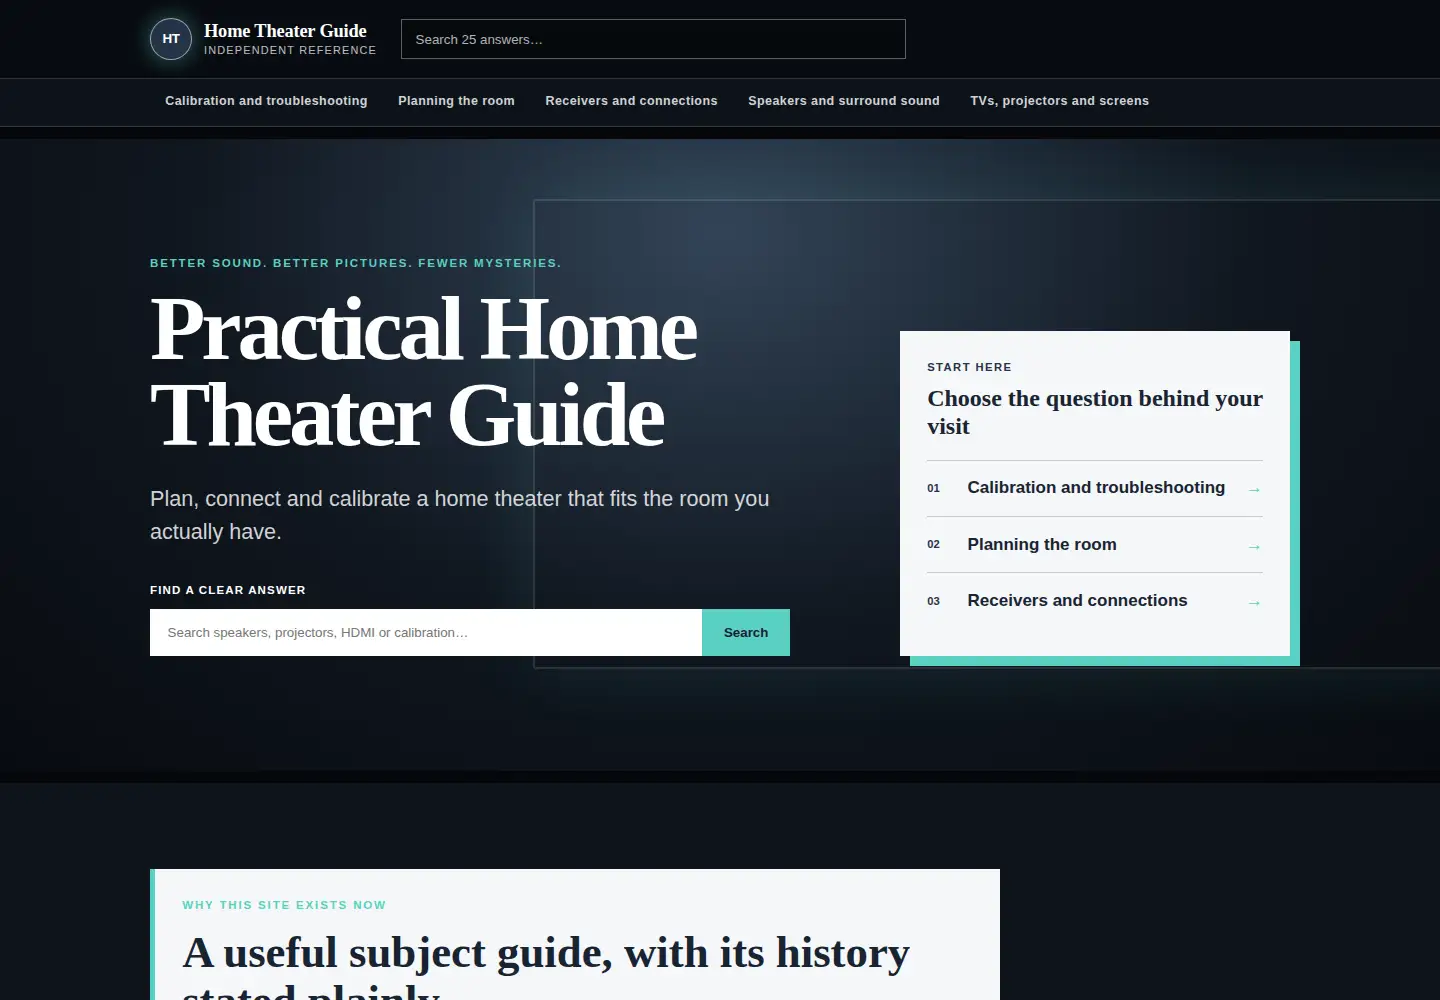Open TVs, projectors and screens nav item
The image size is (1440, 1000).
pyautogui.click(x=1059, y=101)
